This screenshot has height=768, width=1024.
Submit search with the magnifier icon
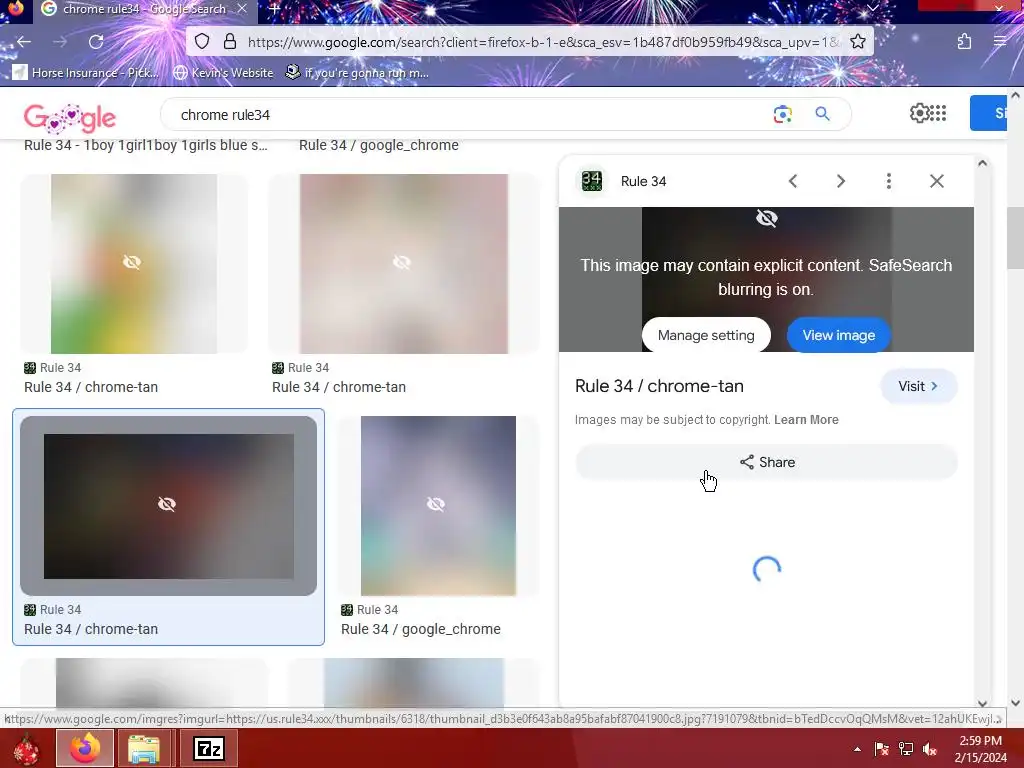tap(823, 114)
